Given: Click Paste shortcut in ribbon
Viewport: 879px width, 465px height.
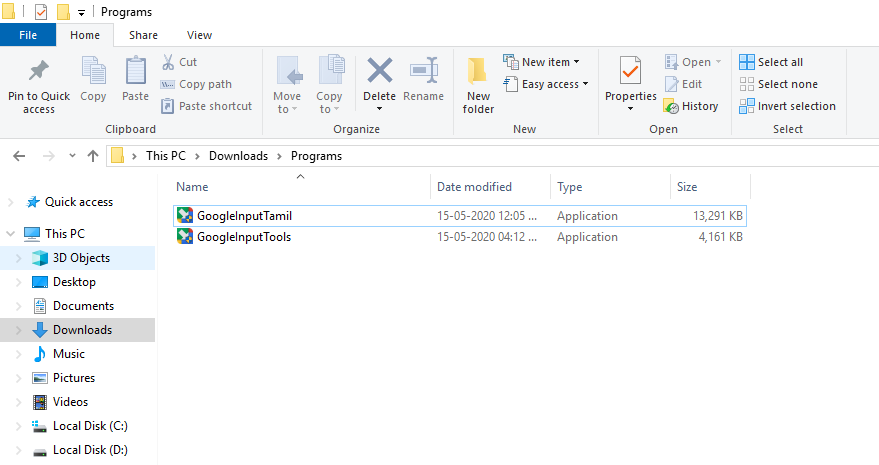Looking at the screenshot, I should coord(206,106).
